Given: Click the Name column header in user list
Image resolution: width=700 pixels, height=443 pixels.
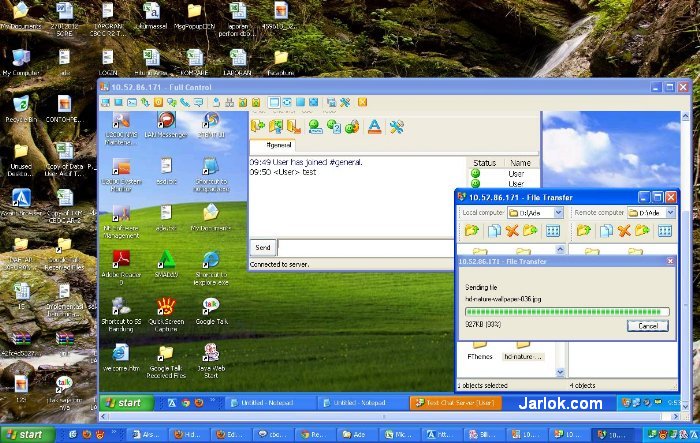Looking at the screenshot, I should tap(521, 163).
